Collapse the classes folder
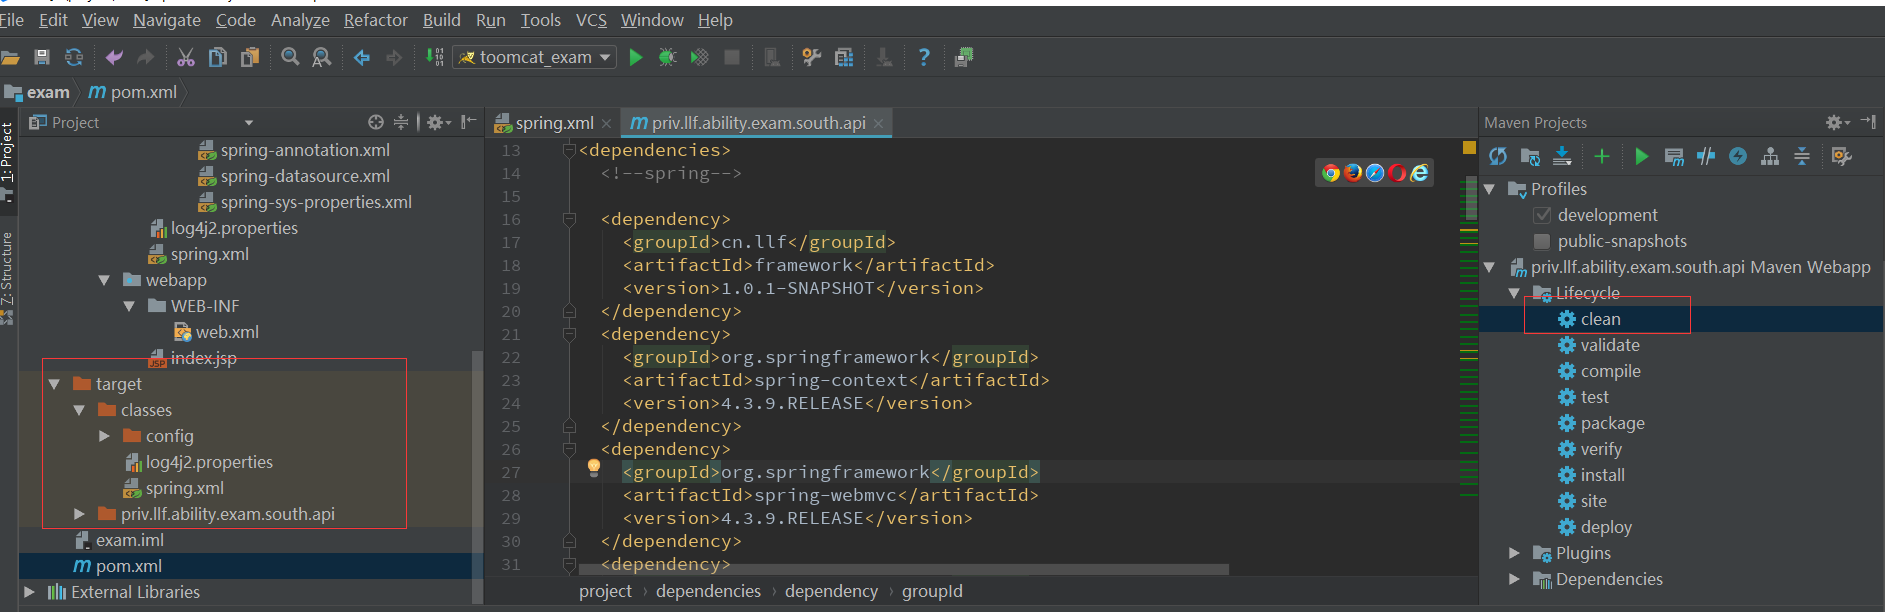This screenshot has width=1885, height=612. click(79, 410)
